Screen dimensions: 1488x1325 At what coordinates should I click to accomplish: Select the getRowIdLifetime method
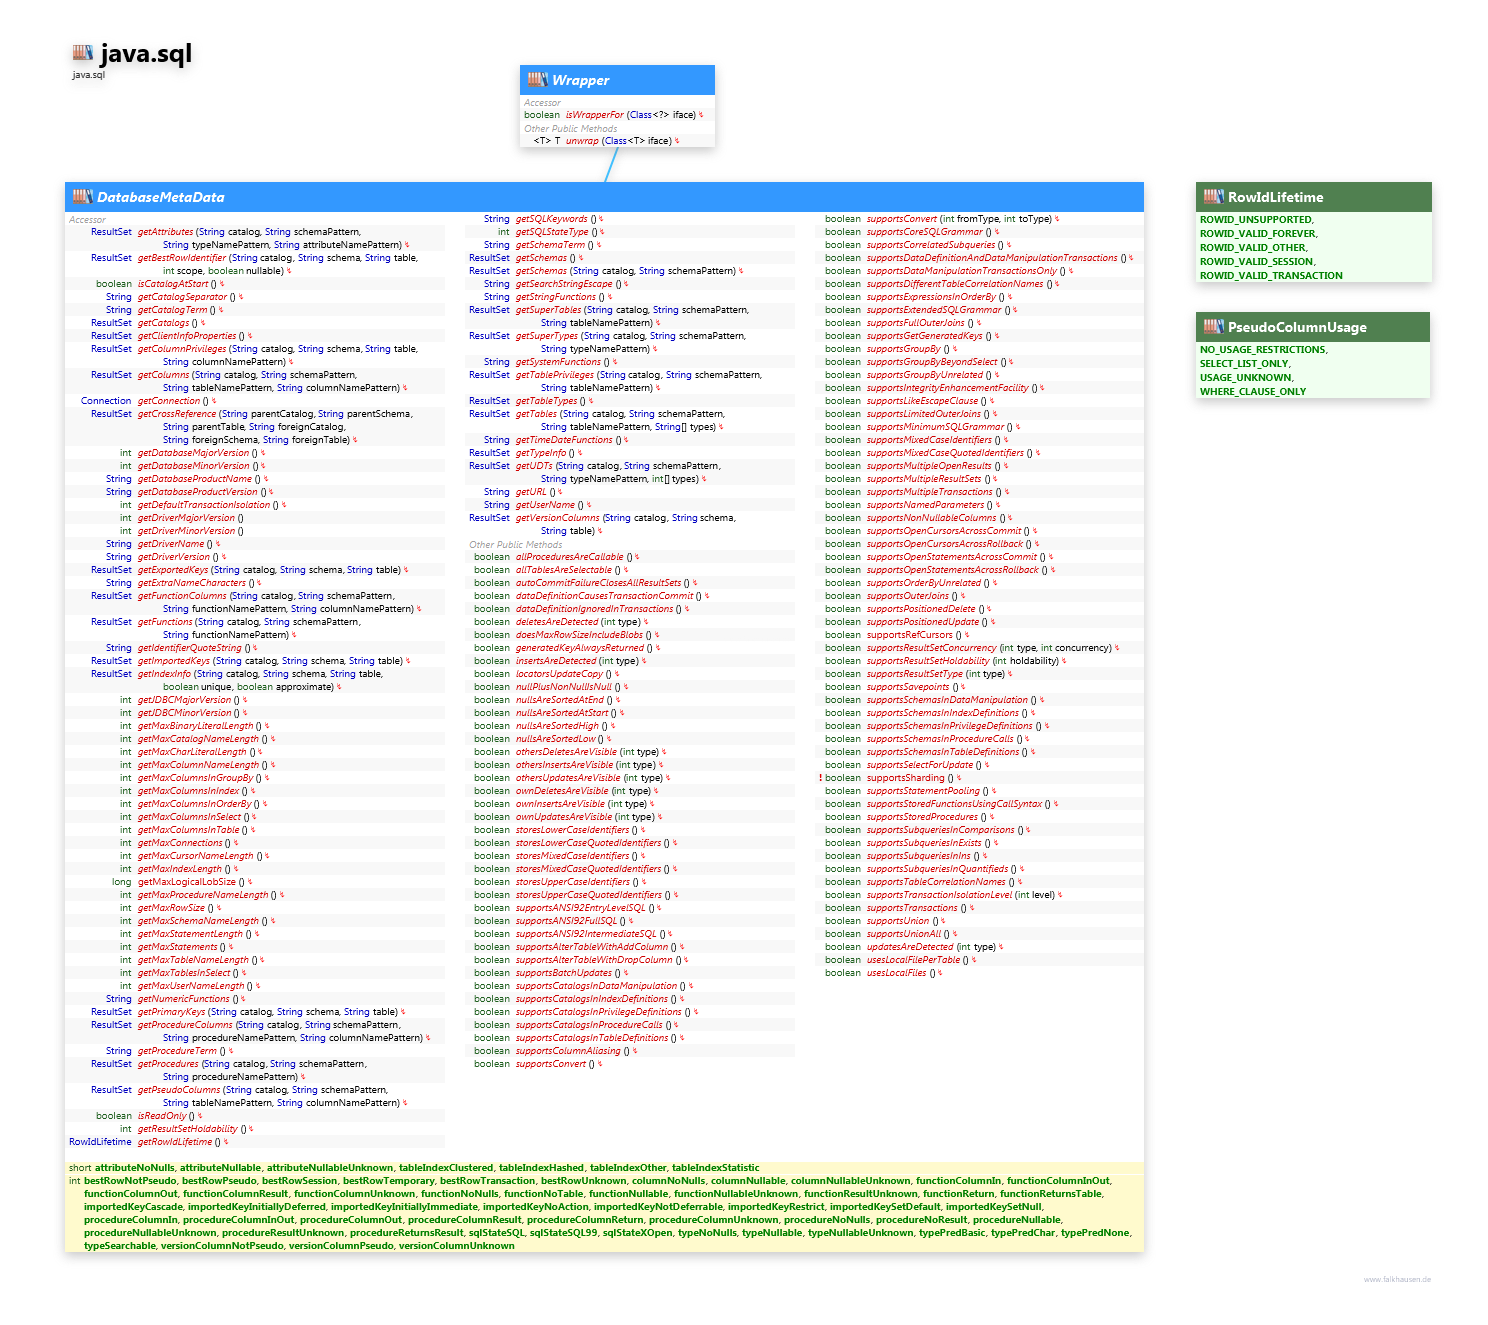(x=174, y=1142)
